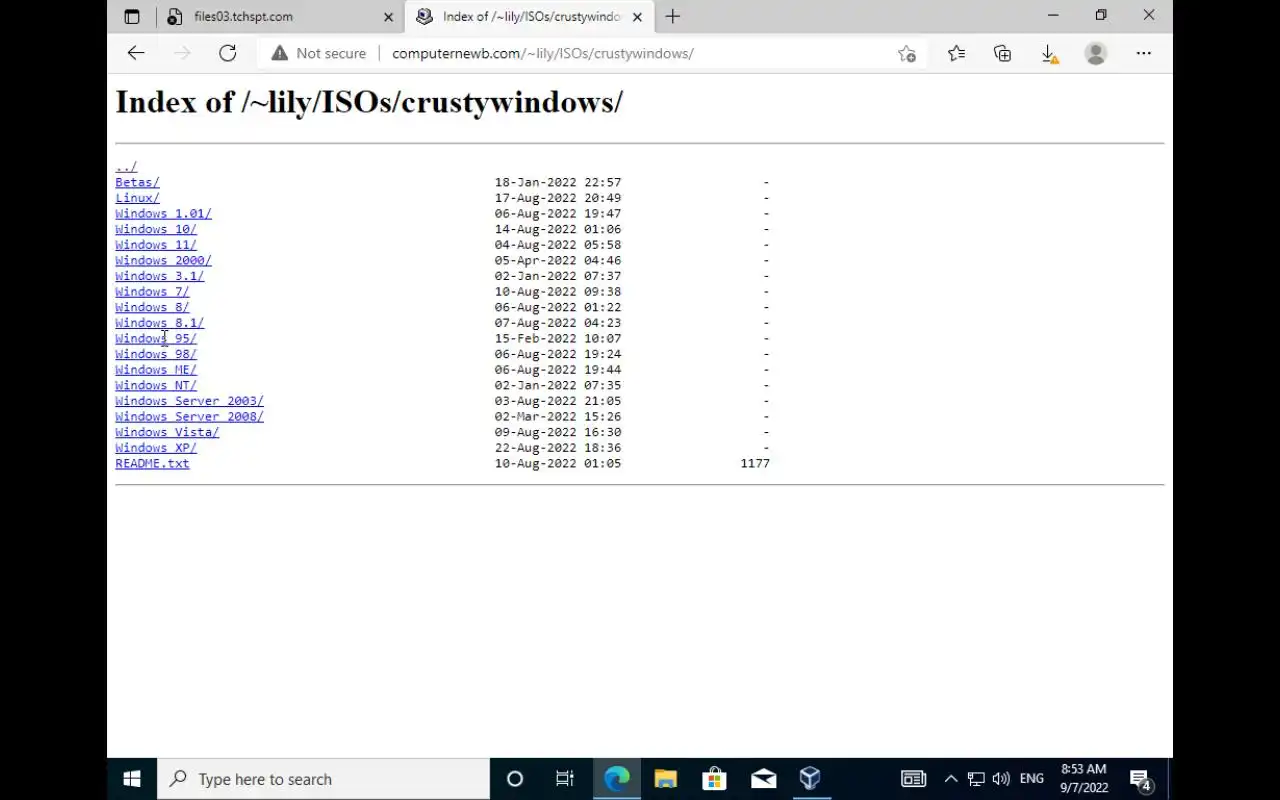This screenshot has width=1280, height=800.
Task: Click the date 18-Jan-2022 22:57
Action: (x=558, y=182)
